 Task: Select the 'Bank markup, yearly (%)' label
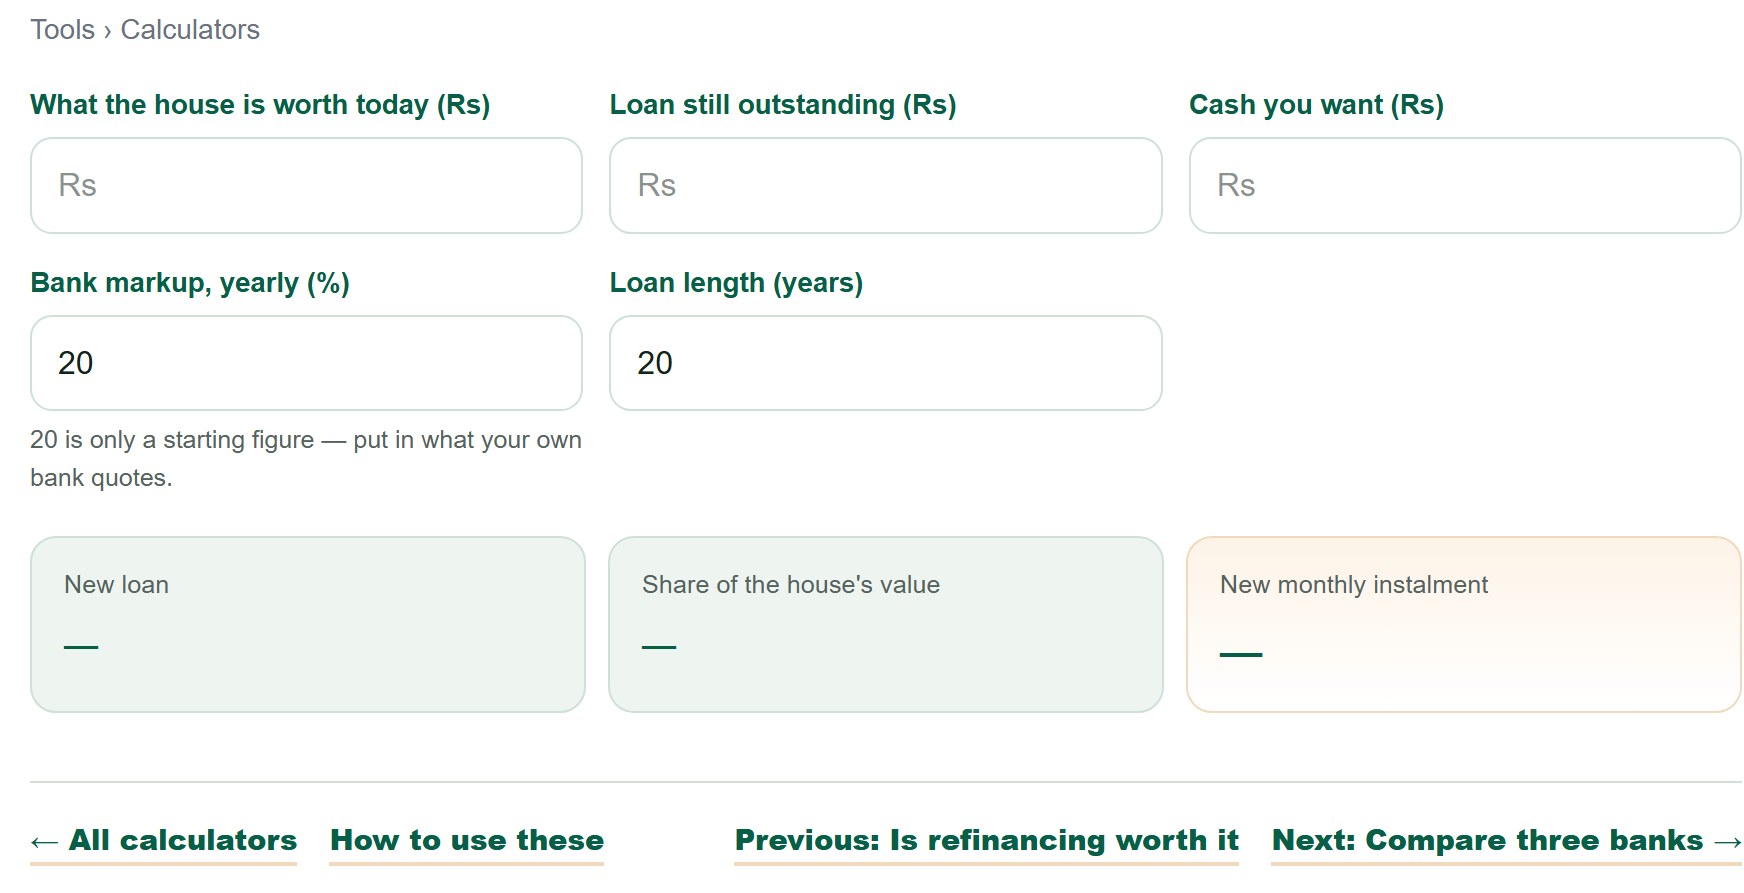[x=190, y=283]
